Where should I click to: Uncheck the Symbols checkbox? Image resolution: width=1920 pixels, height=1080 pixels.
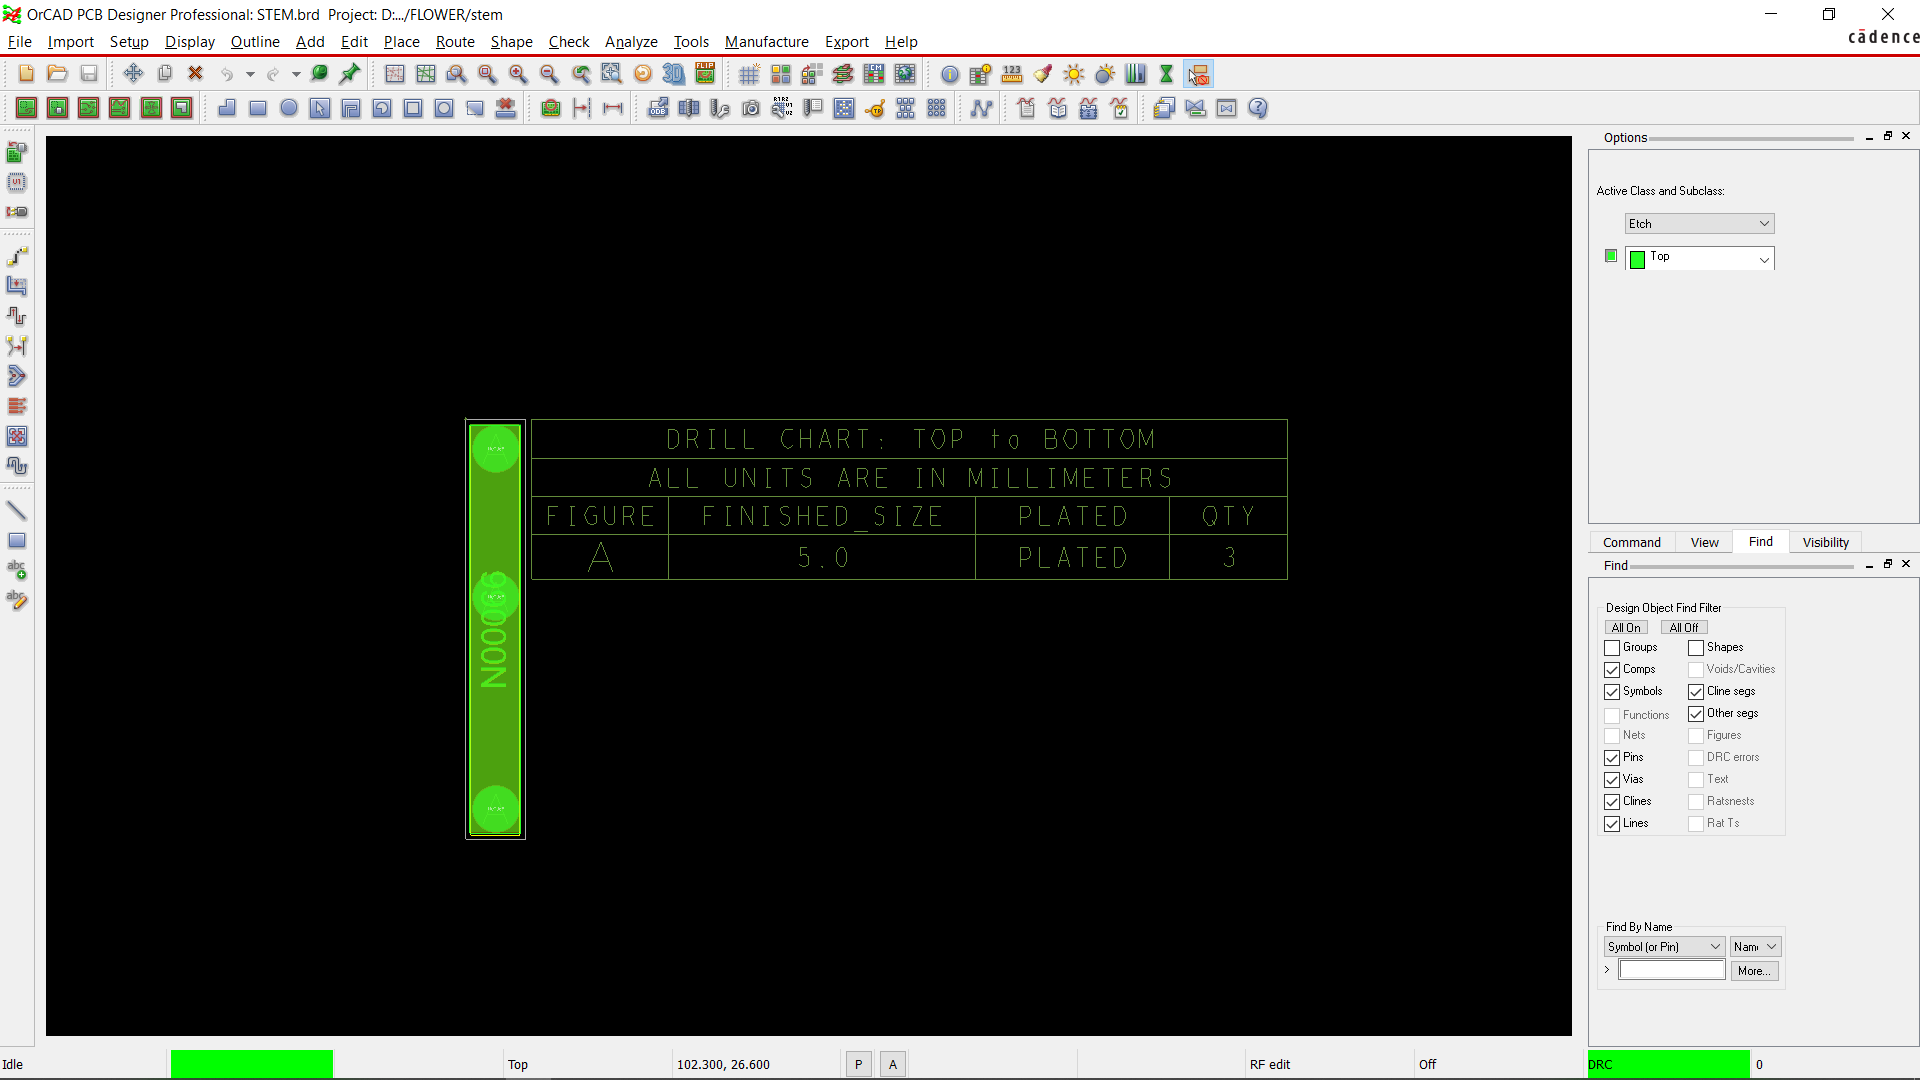tap(1612, 692)
